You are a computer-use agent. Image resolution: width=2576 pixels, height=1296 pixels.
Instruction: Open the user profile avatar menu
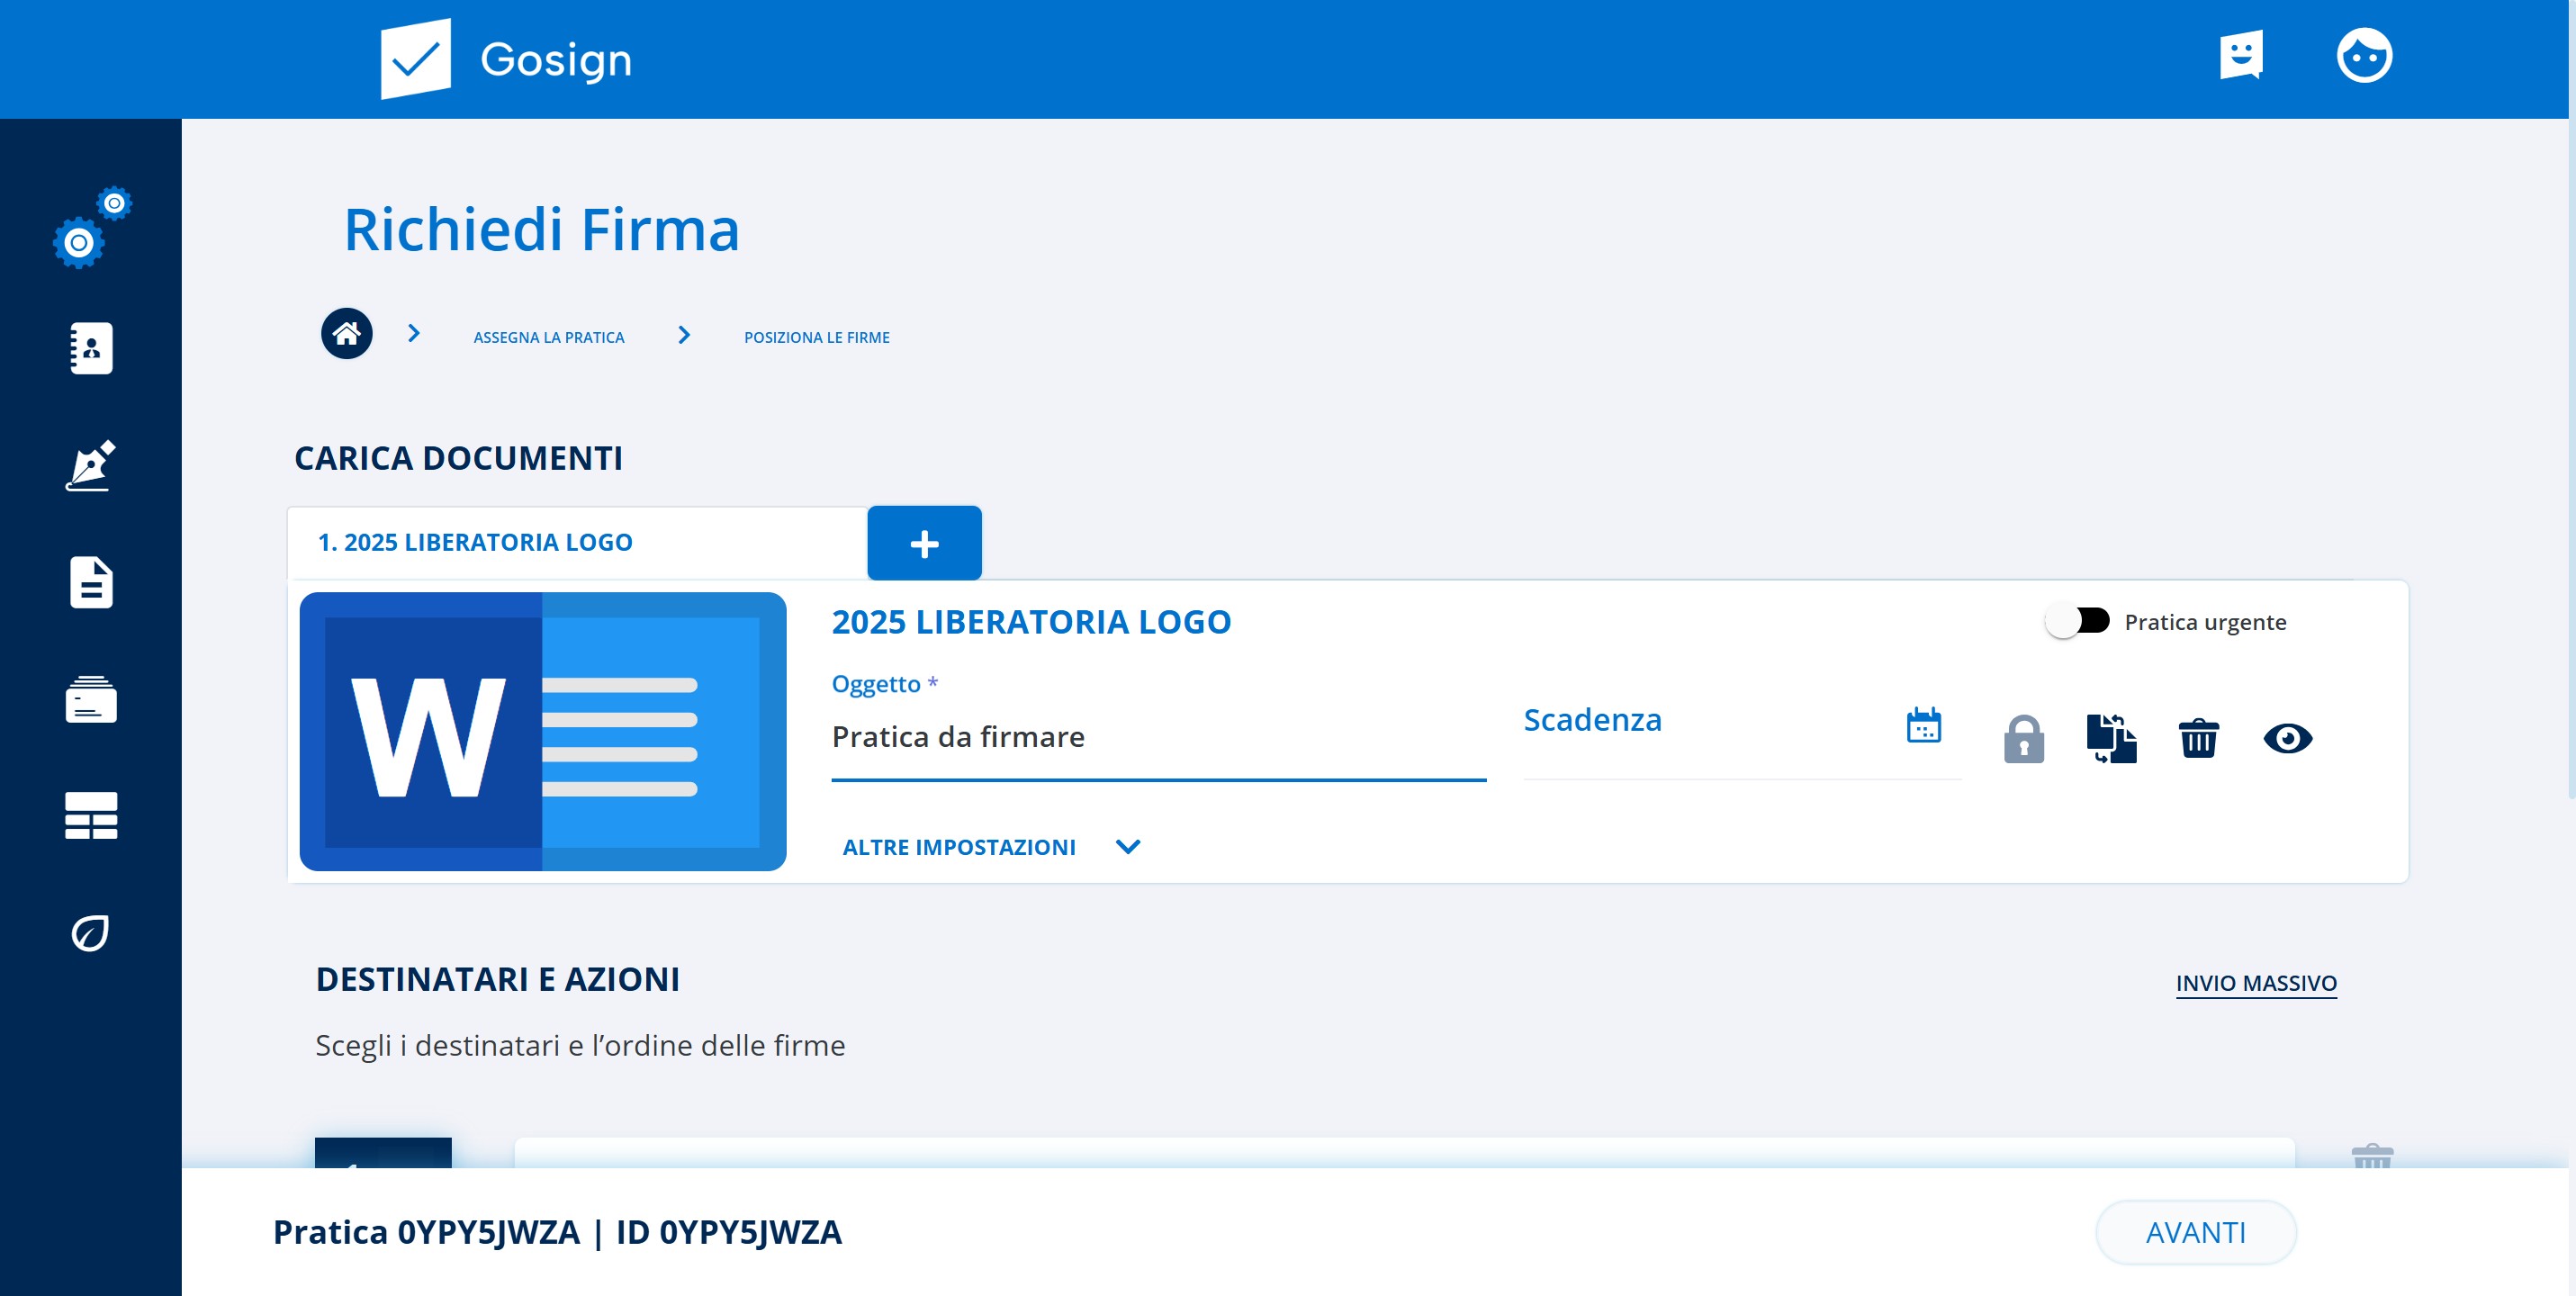2363,57
